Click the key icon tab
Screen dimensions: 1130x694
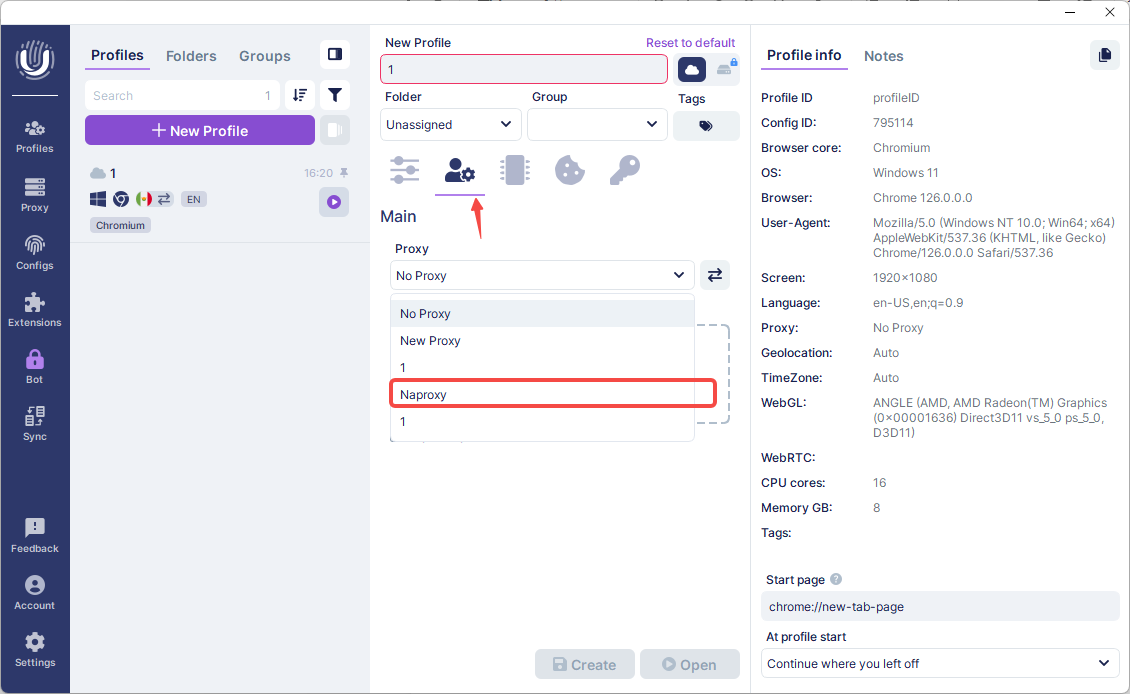[x=624, y=170]
